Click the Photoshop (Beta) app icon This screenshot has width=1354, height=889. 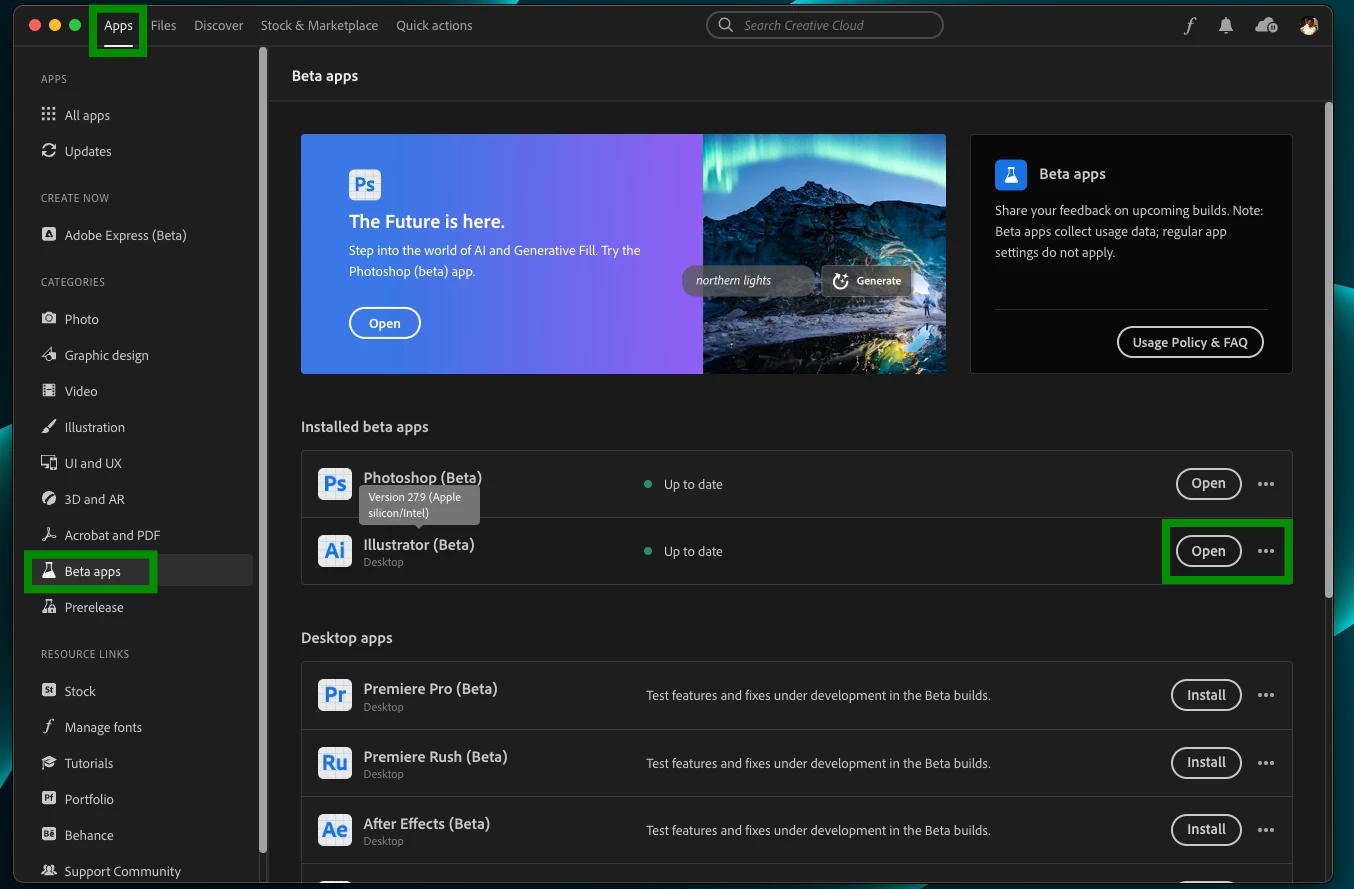(x=335, y=484)
